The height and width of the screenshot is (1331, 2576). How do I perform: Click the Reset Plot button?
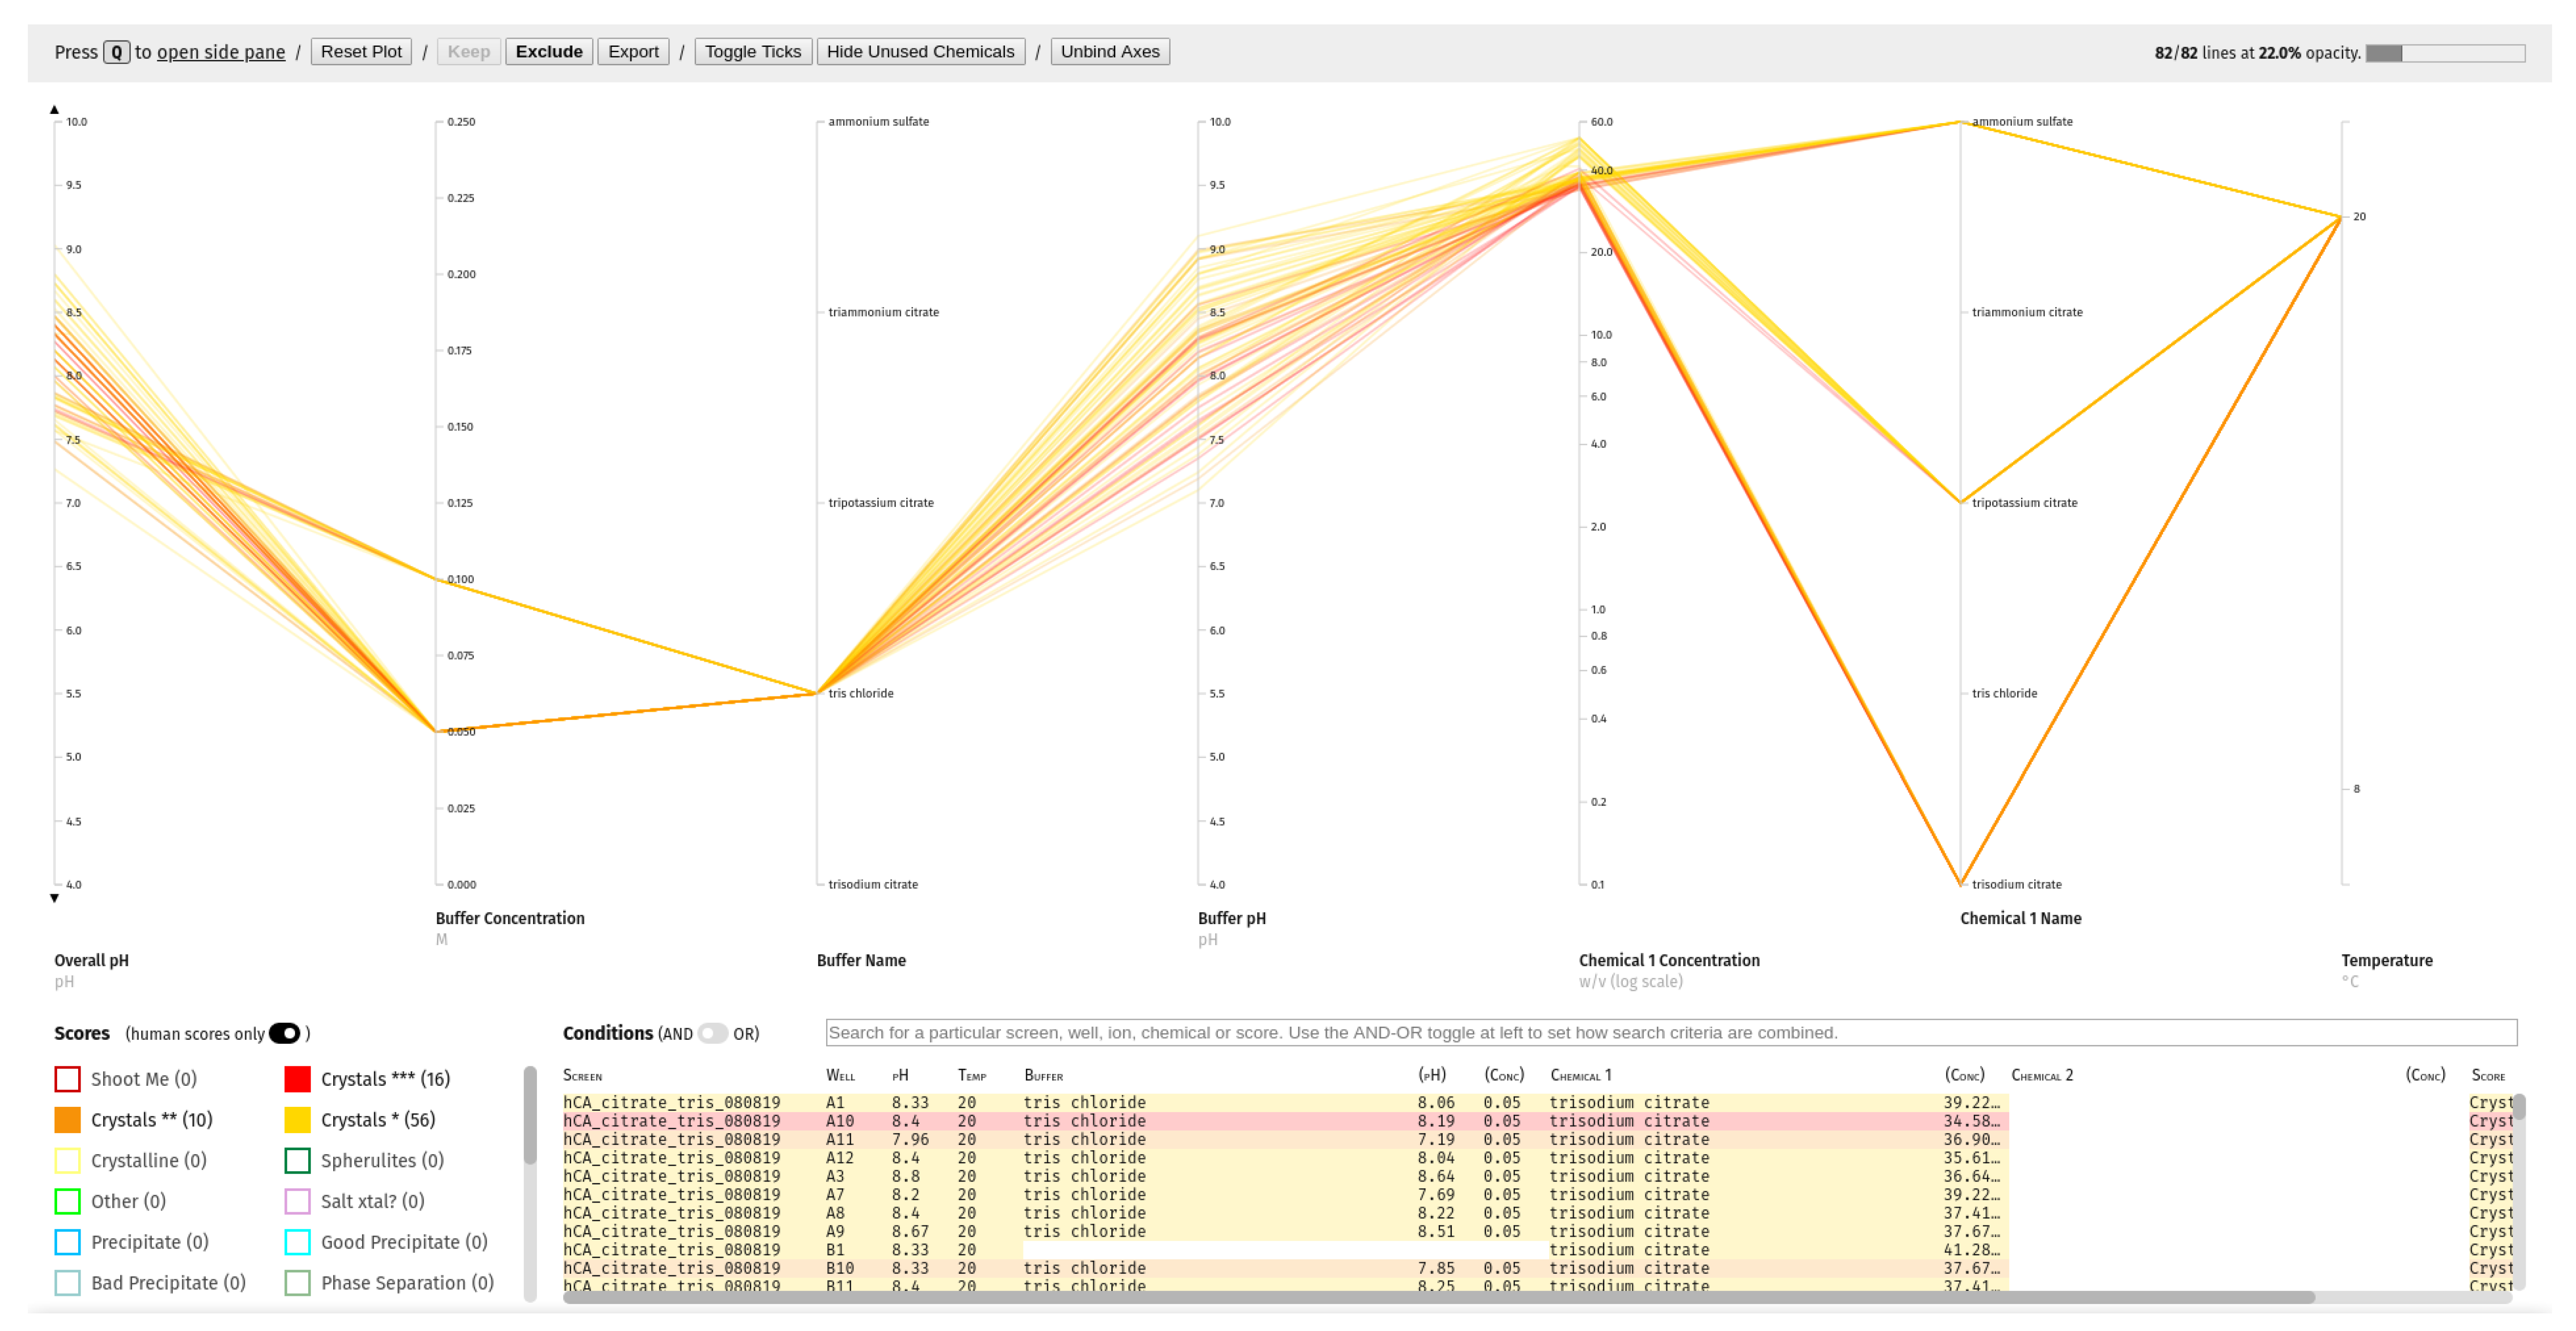coord(361,52)
